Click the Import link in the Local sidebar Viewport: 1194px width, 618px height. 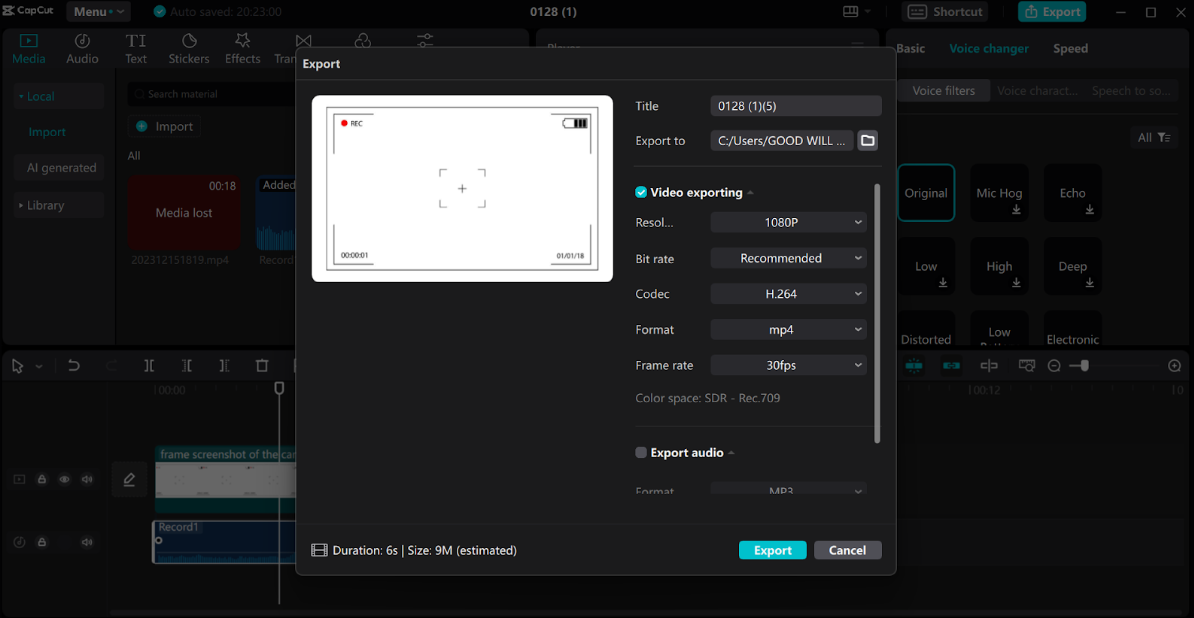pos(47,132)
